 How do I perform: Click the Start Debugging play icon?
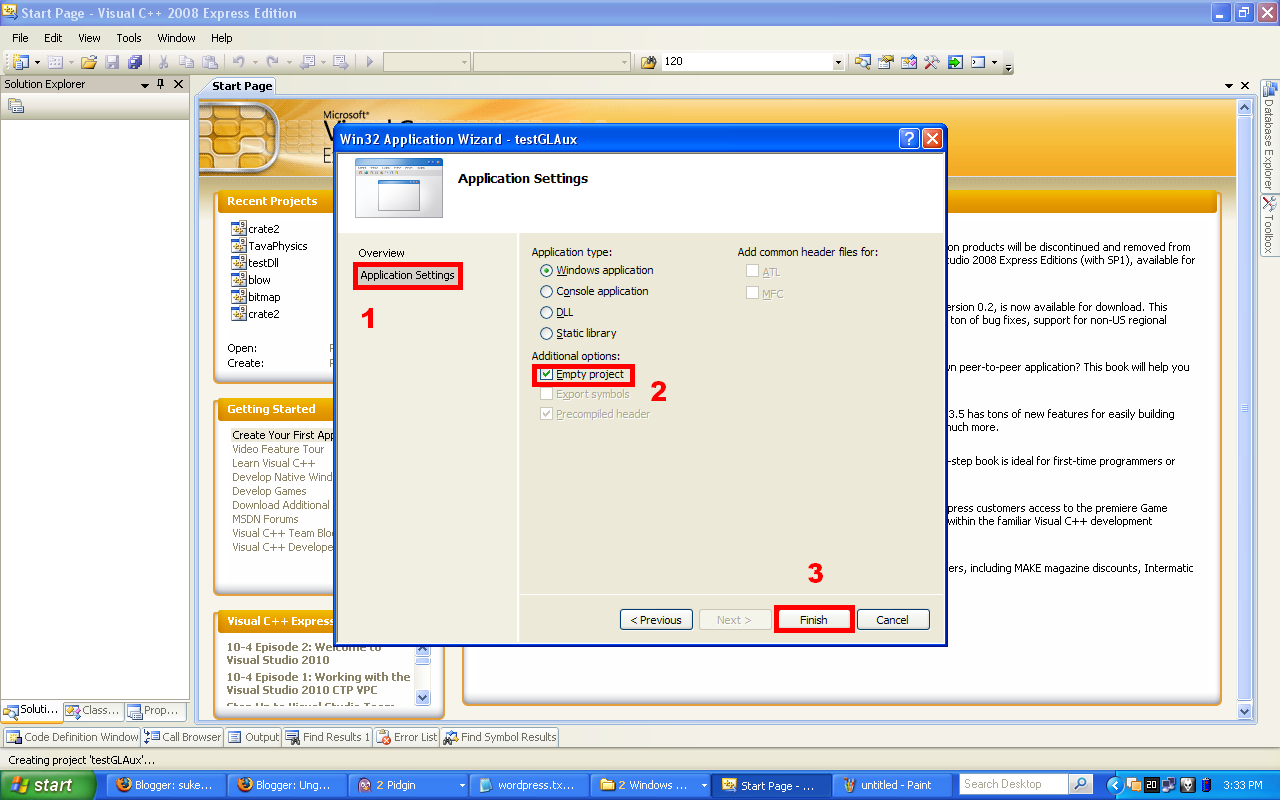(x=369, y=62)
